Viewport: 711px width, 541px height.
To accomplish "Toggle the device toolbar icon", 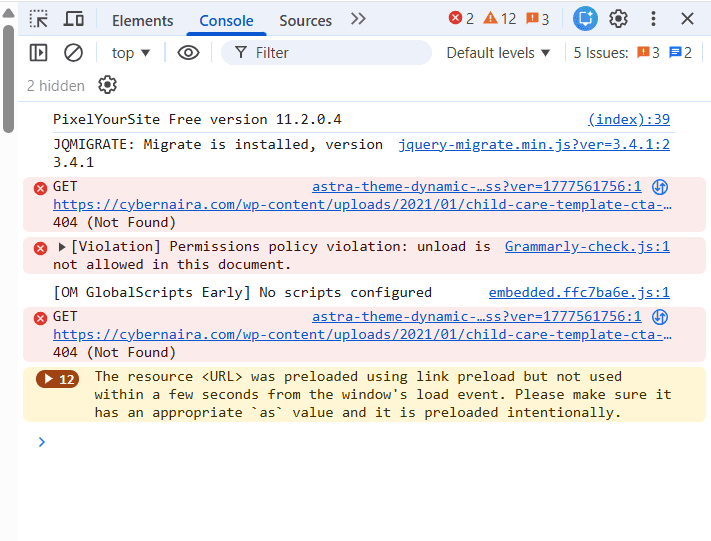I will pos(73,19).
